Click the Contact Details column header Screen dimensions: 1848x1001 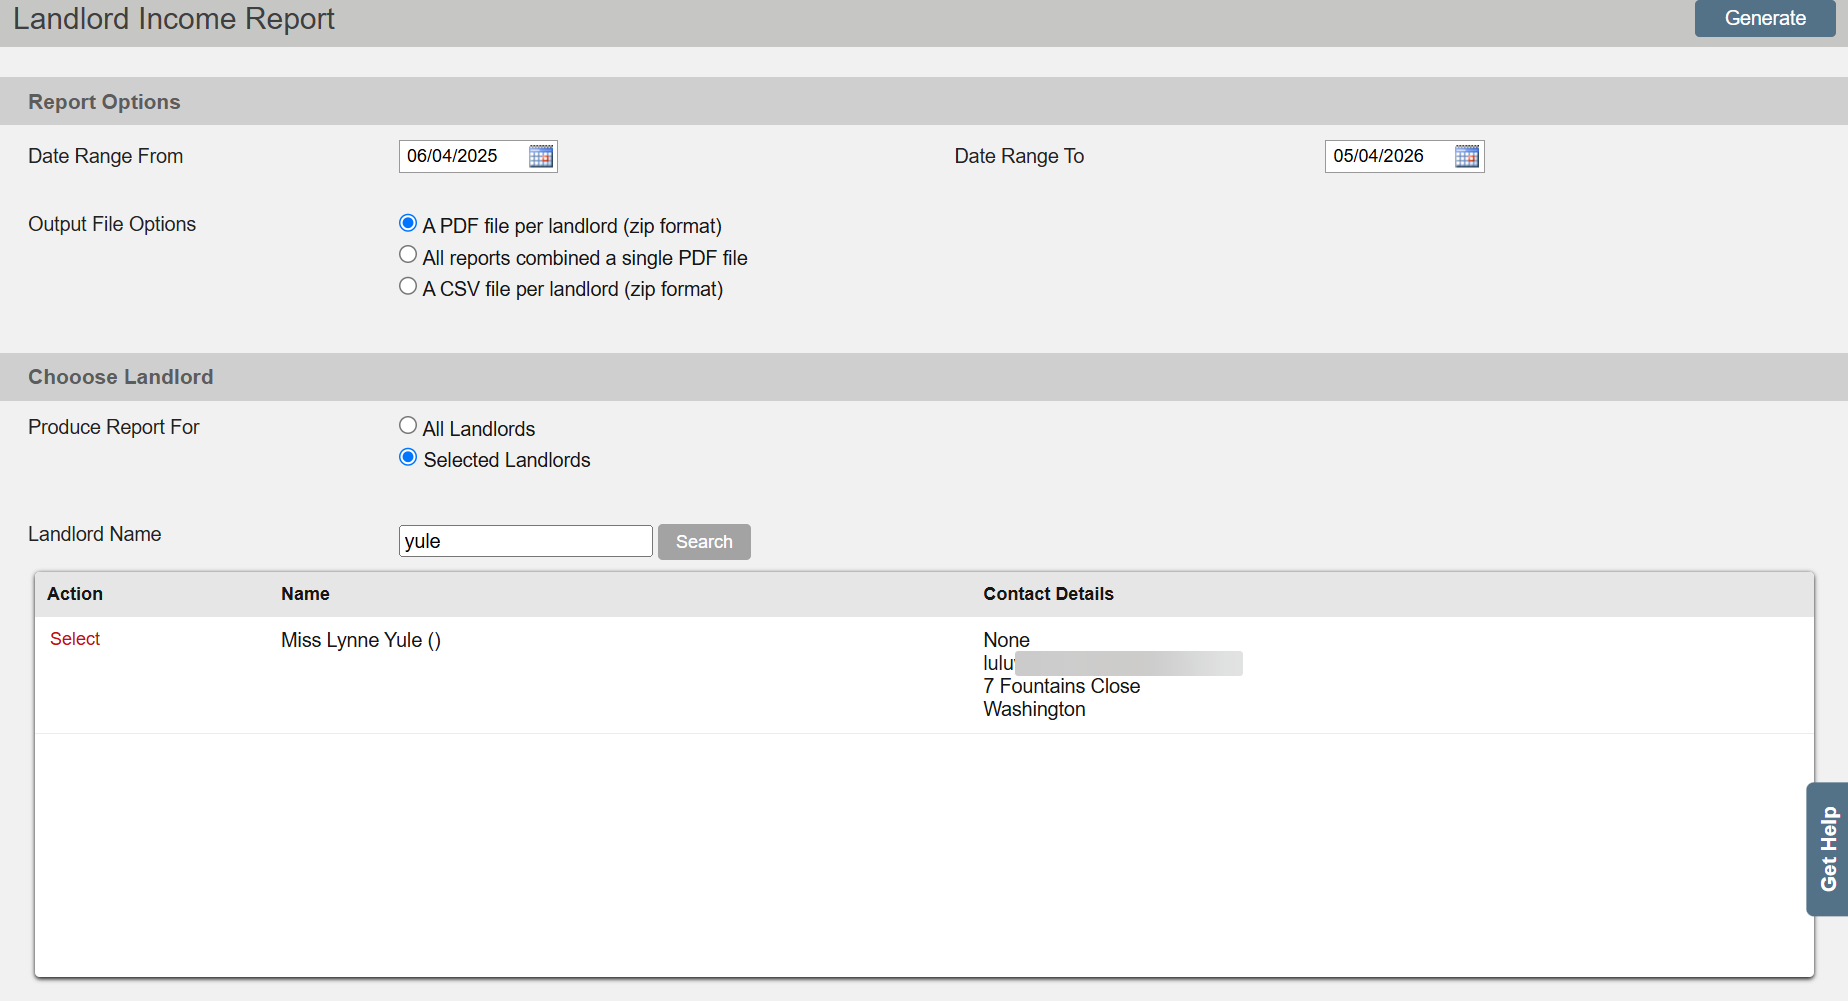point(1048,594)
